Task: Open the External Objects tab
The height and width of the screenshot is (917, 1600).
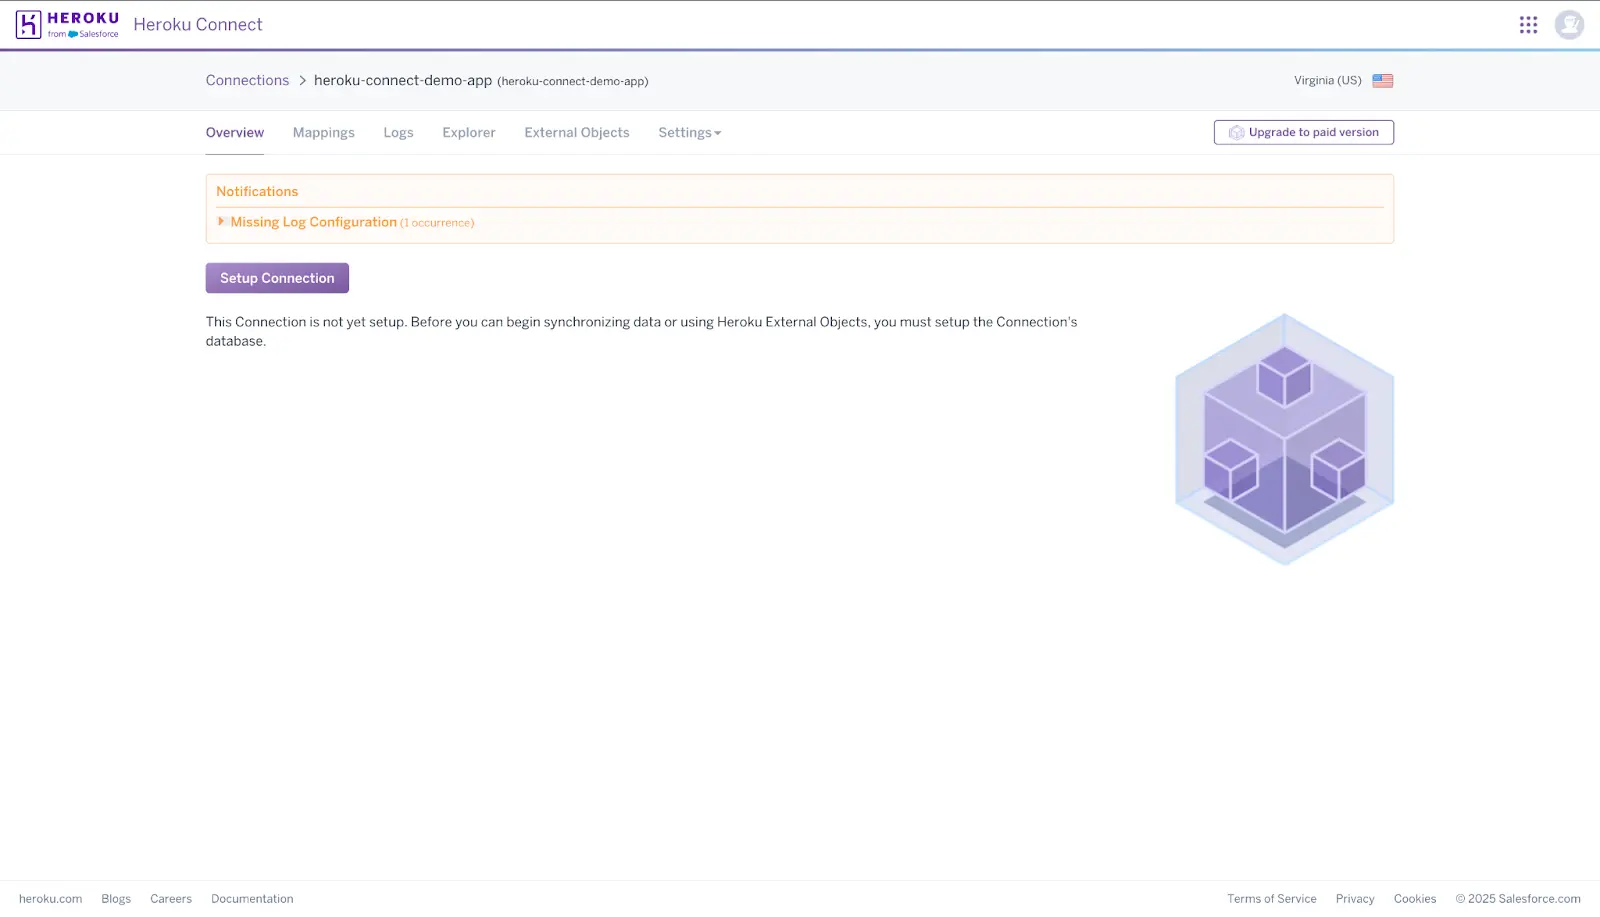Action: pyautogui.click(x=576, y=132)
